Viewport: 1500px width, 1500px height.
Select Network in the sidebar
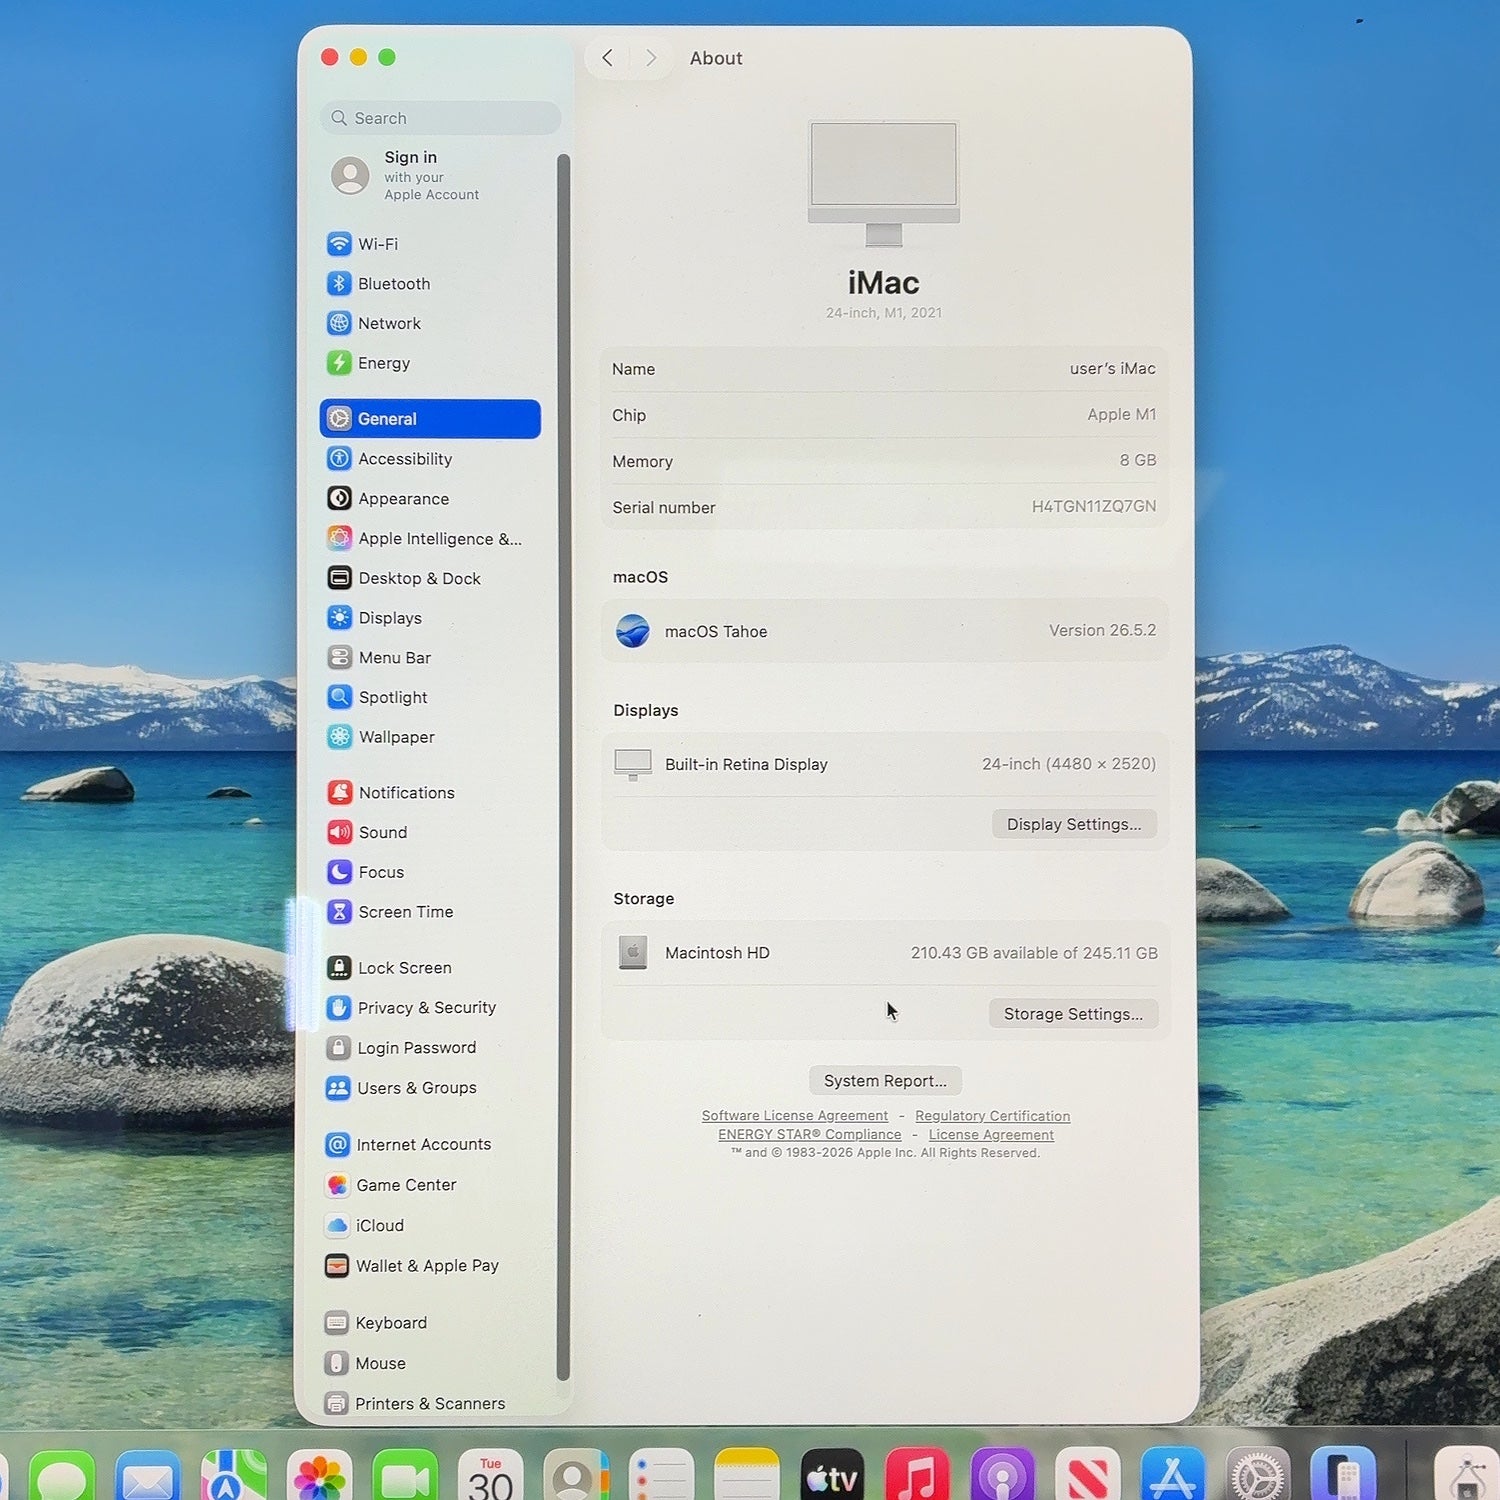(430, 323)
